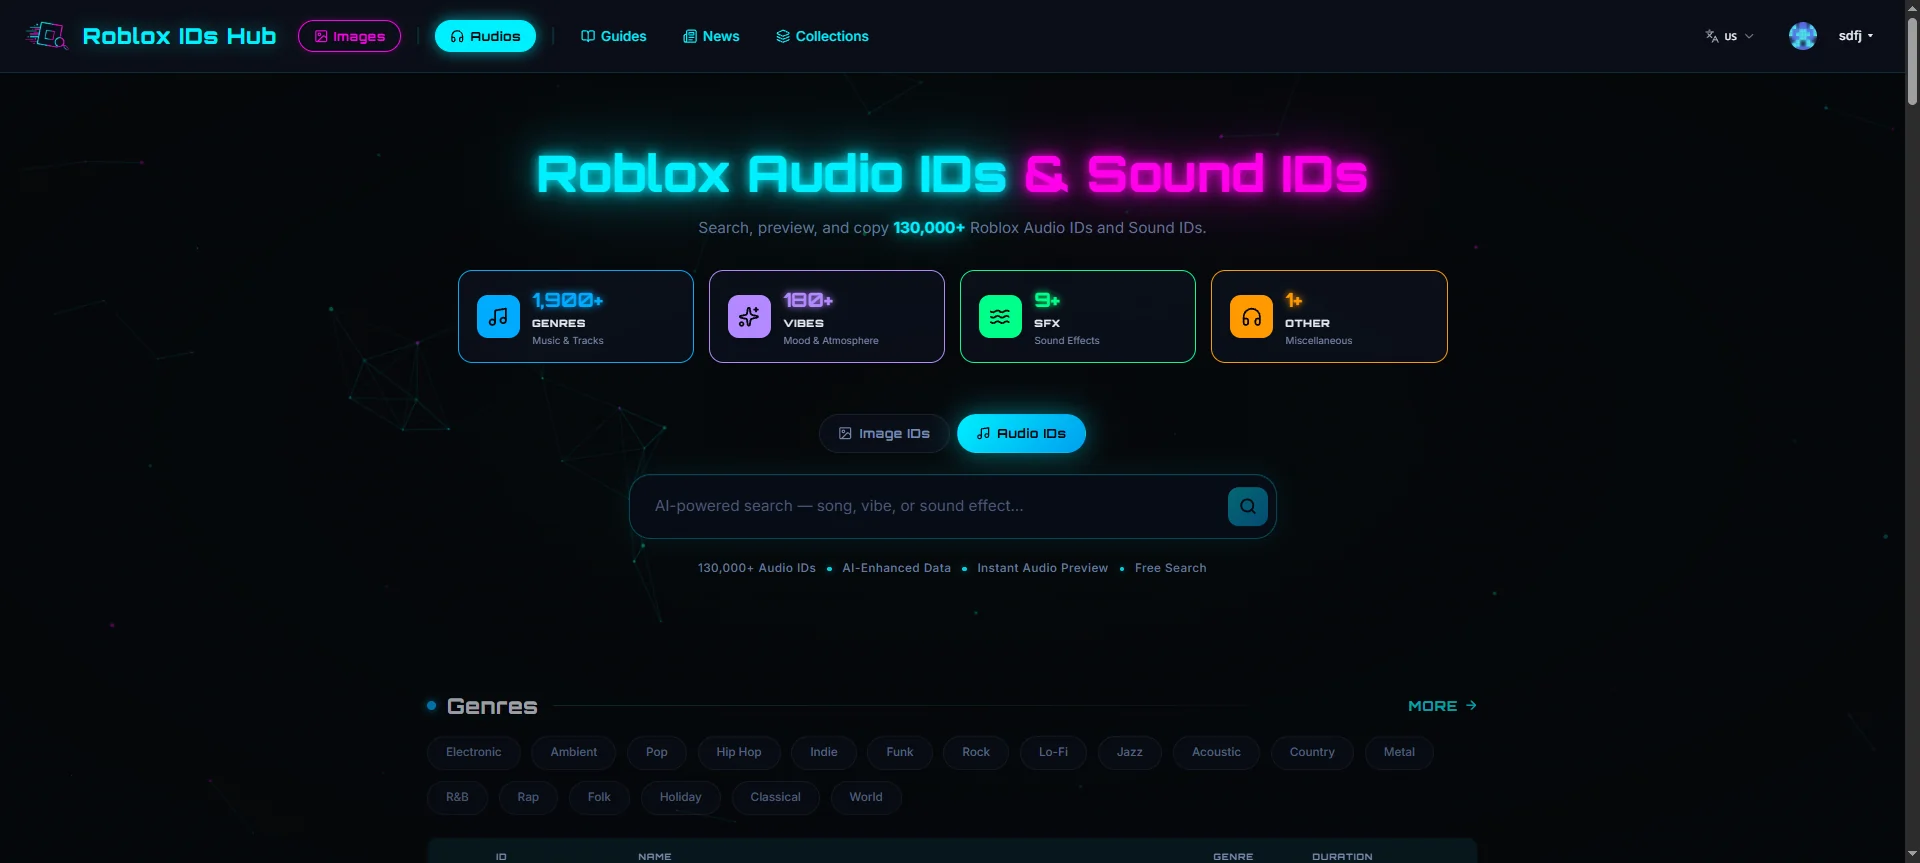Click the 'Instant Audio Preview' text
This screenshot has height=863, width=1920.
pyautogui.click(x=1042, y=568)
